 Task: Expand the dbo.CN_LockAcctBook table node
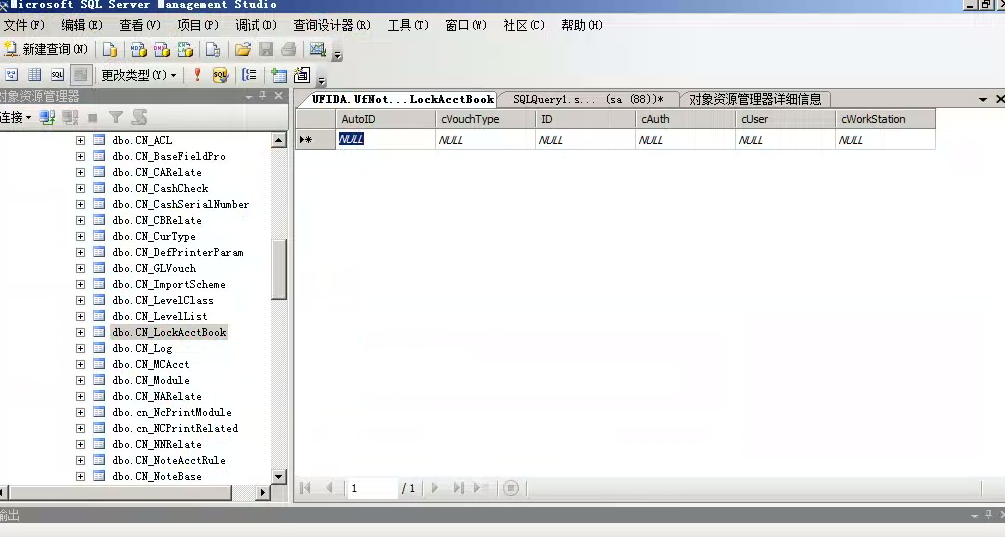pyautogui.click(x=80, y=332)
